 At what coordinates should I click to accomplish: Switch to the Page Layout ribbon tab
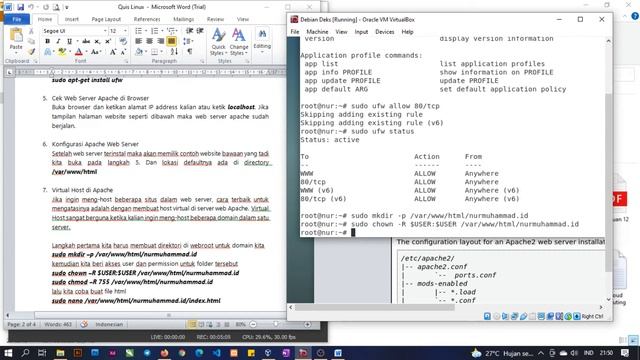click(x=106, y=19)
